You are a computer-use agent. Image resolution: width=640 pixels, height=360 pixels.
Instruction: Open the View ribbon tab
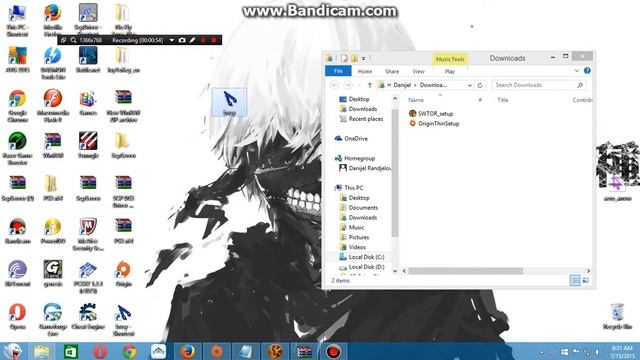click(418, 71)
